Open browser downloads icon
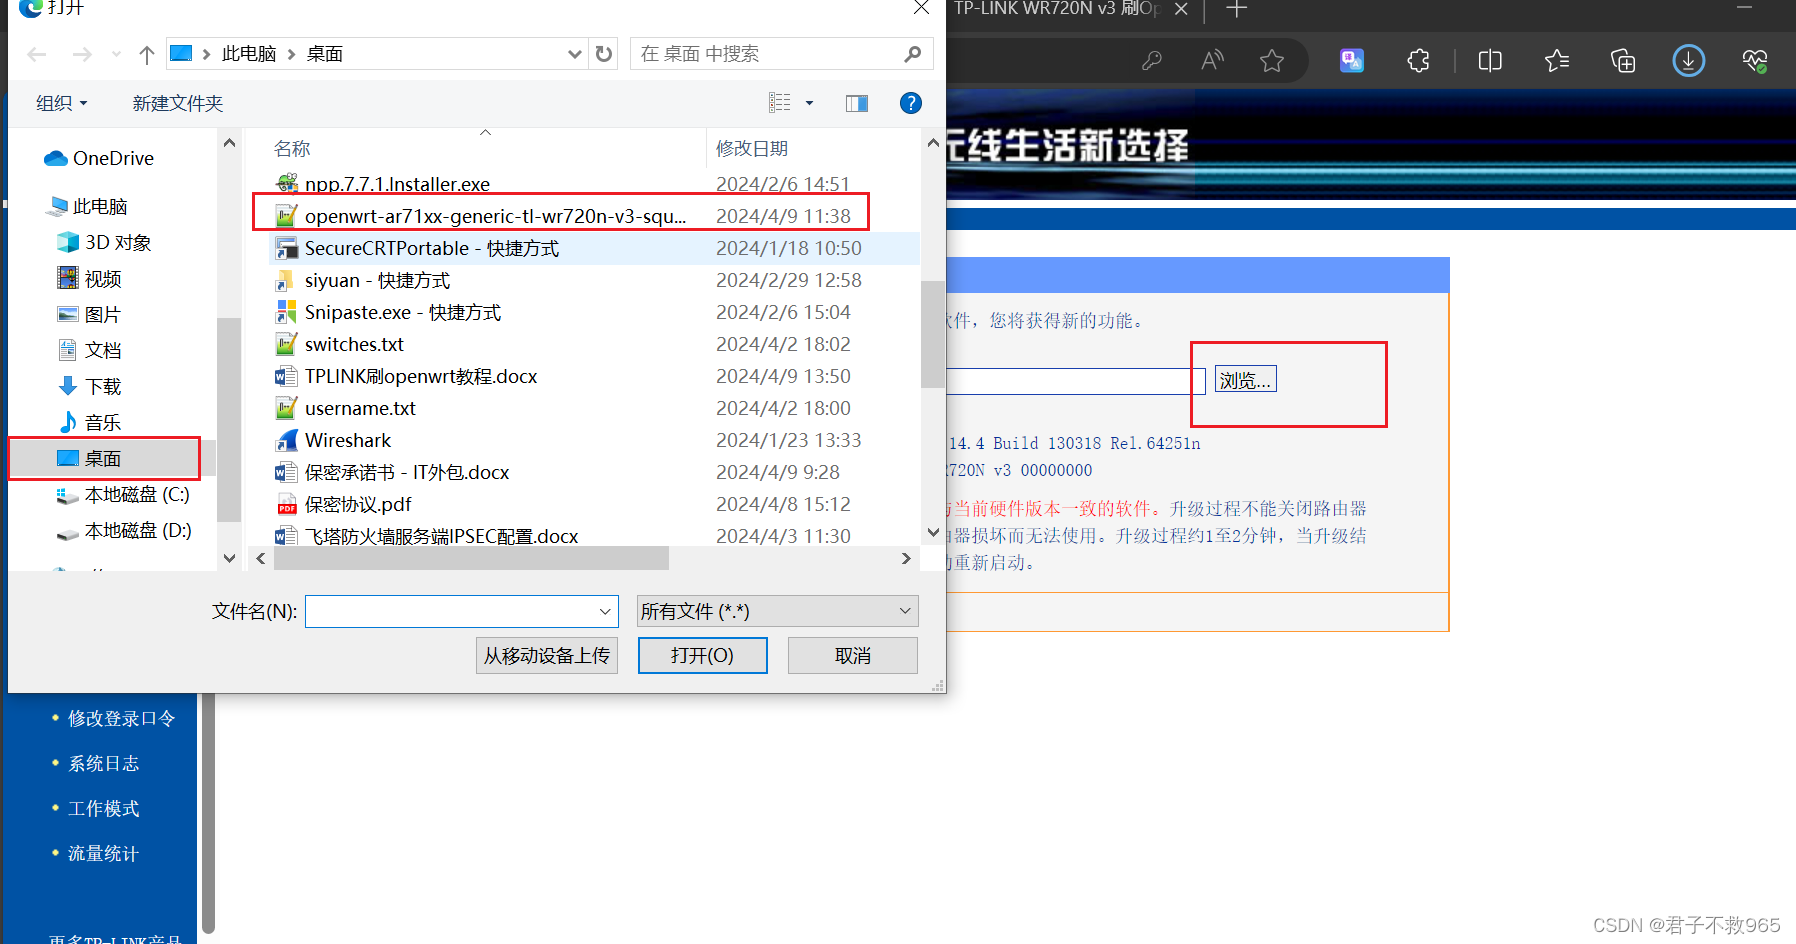Screen dimensions: 1796x944 tap(1689, 61)
